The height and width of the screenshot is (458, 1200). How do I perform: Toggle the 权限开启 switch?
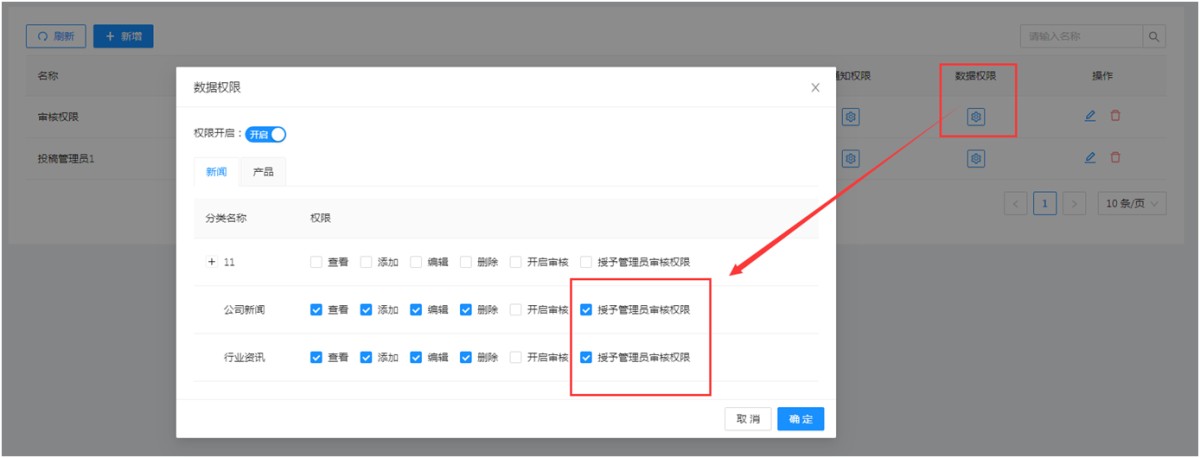point(266,134)
